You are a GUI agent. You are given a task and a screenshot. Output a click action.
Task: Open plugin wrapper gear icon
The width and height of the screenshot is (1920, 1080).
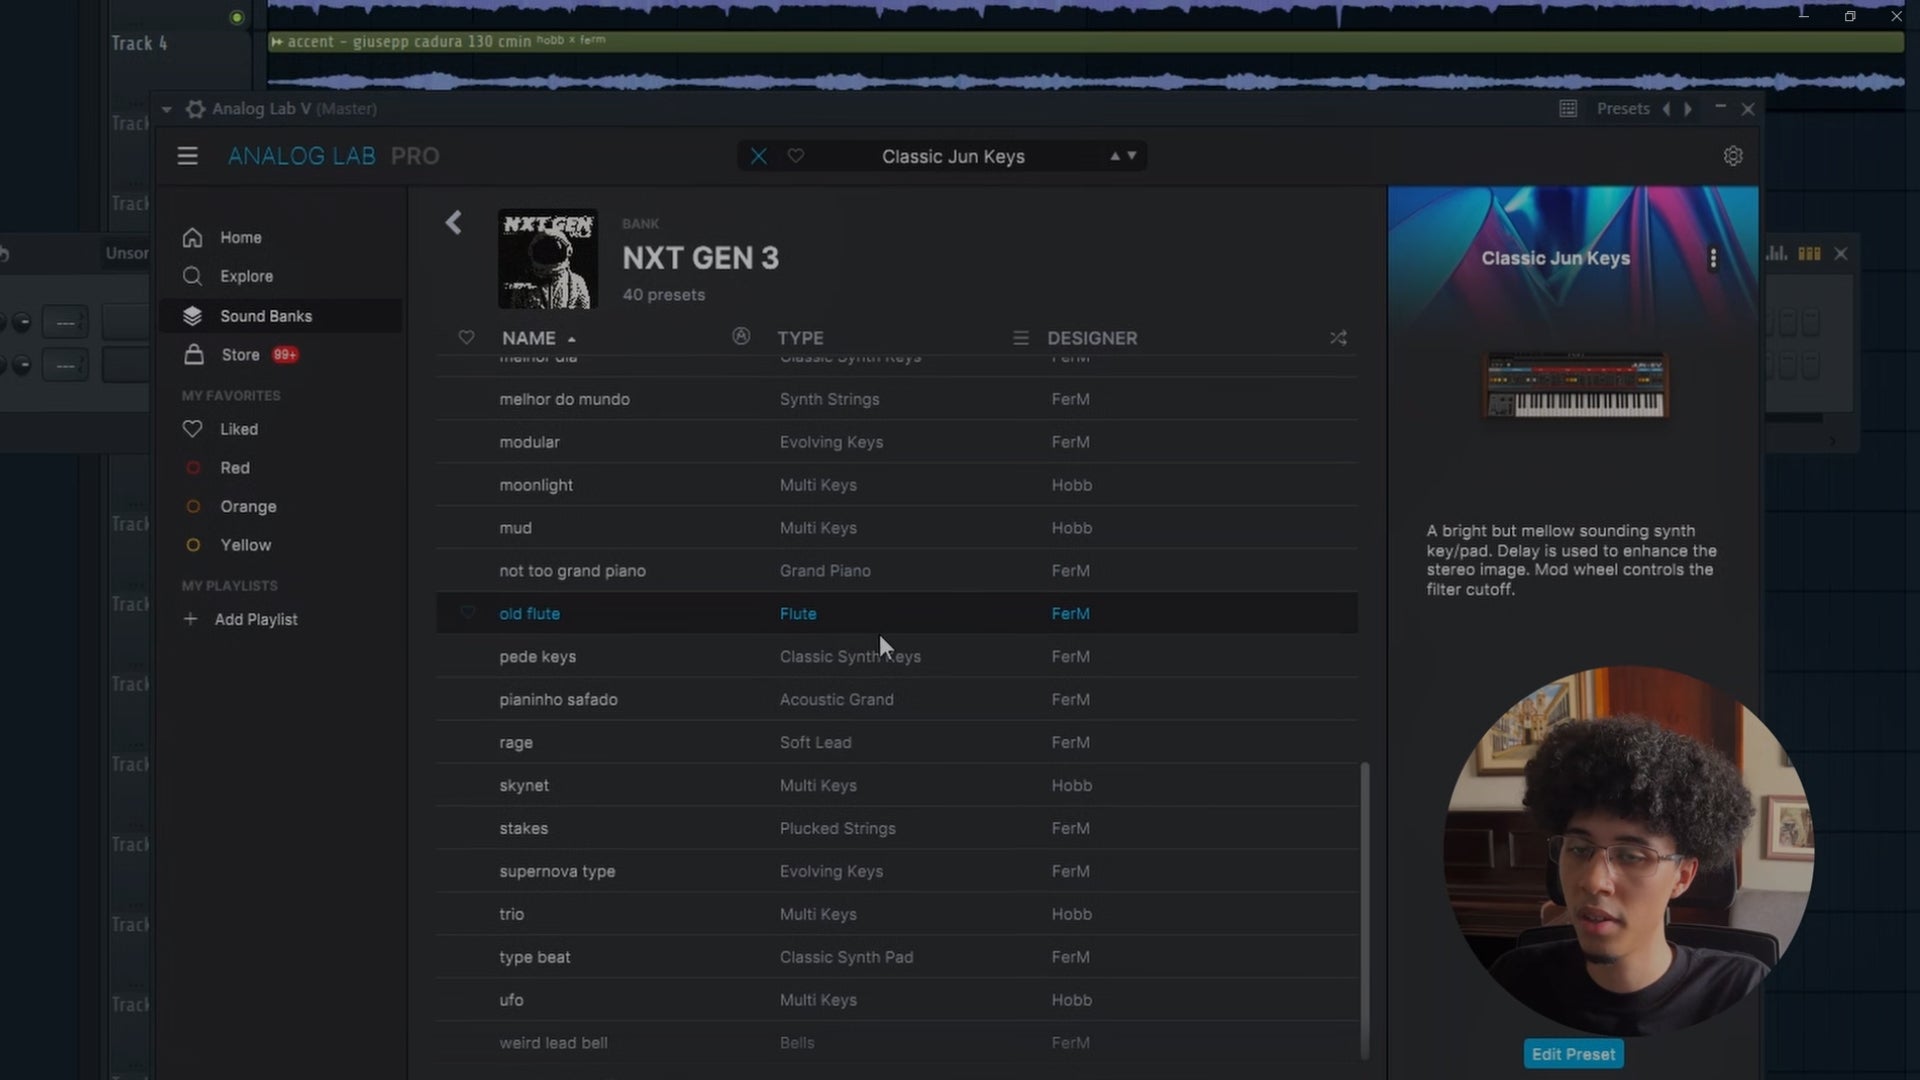pos(196,109)
